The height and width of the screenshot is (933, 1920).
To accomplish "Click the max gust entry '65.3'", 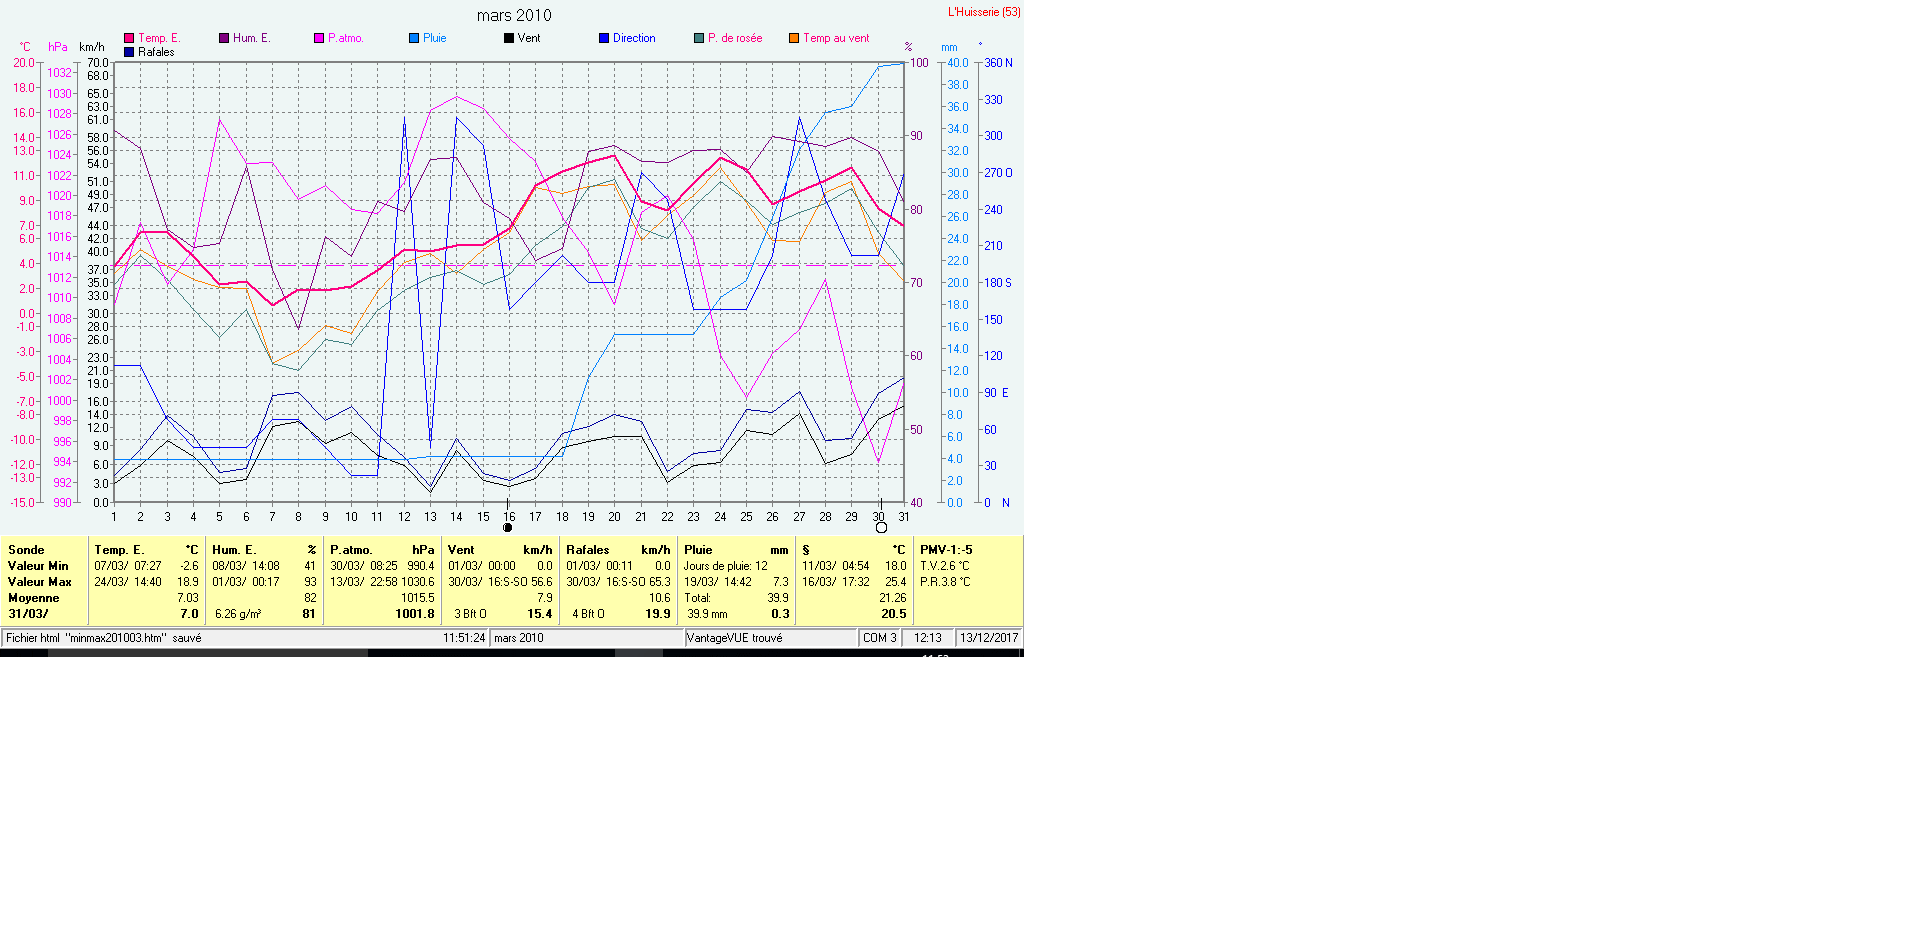I will [660, 582].
